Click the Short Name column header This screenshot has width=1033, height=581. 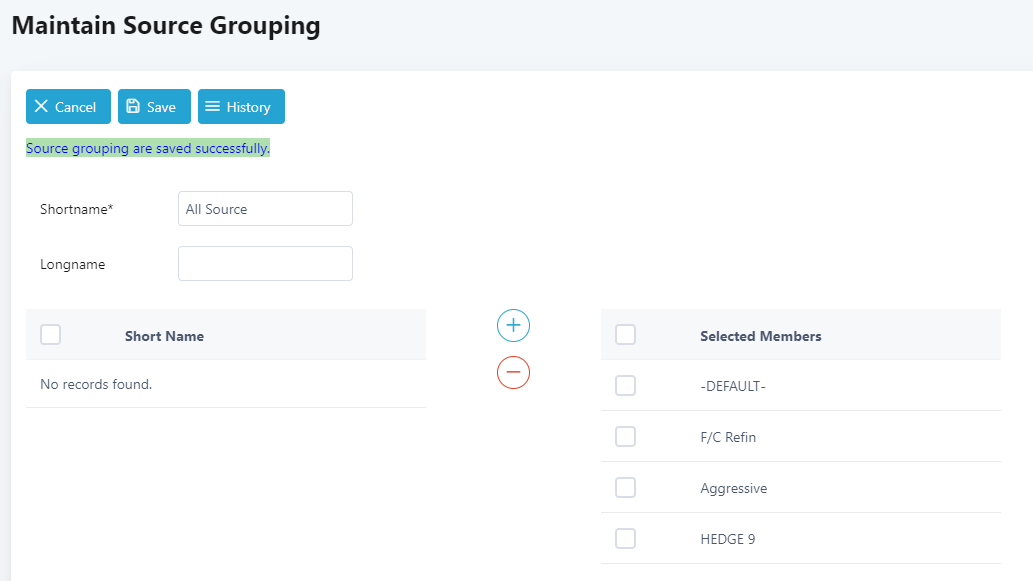point(164,336)
